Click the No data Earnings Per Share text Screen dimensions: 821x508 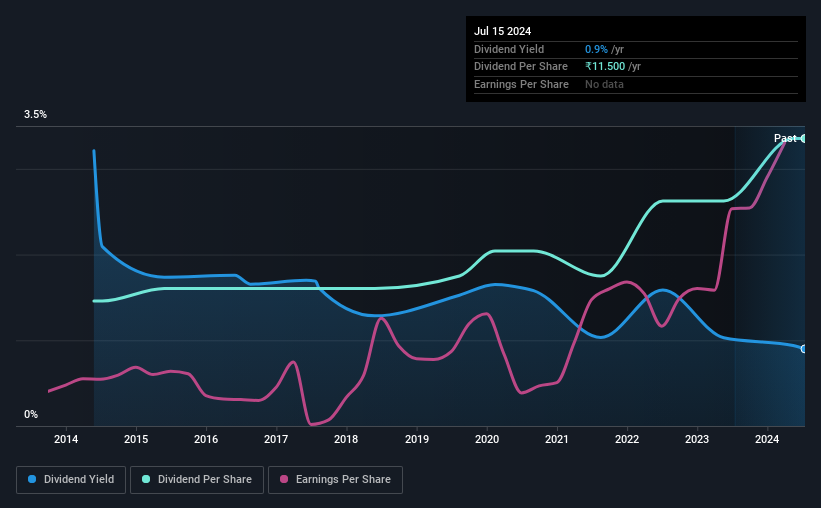pos(604,84)
